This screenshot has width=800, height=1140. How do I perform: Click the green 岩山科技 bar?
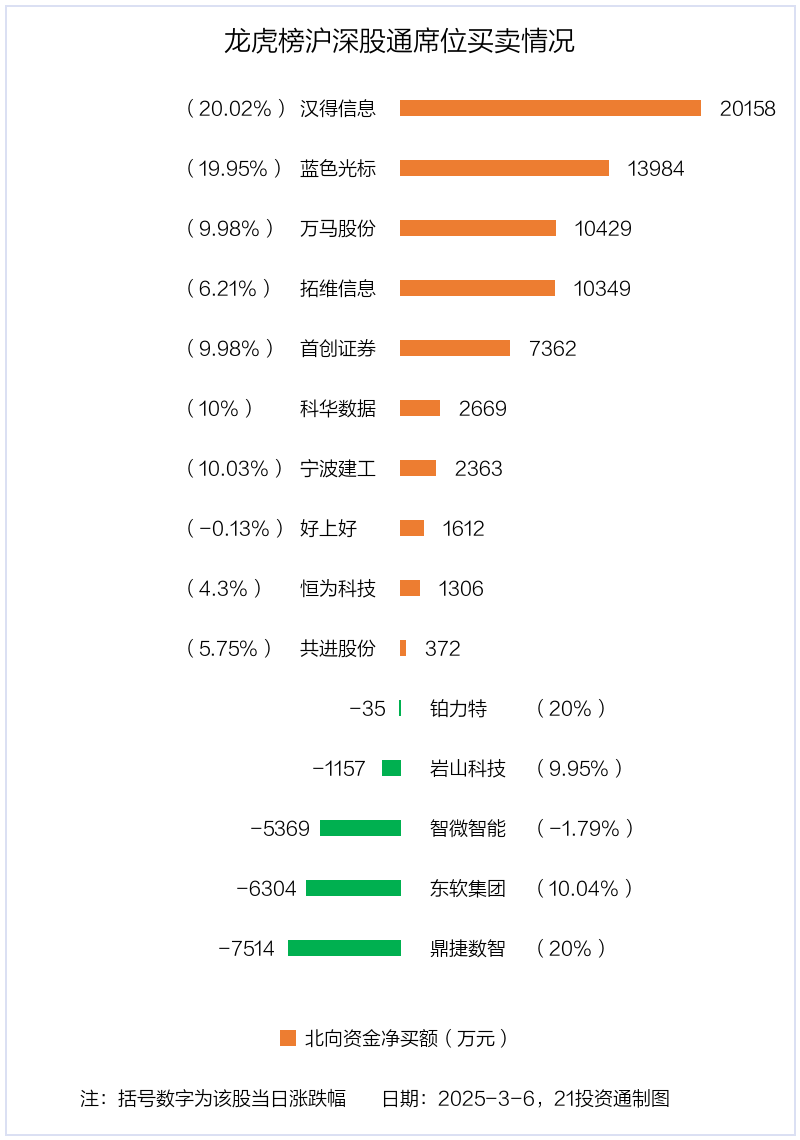pyautogui.click(x=391, y=768)
